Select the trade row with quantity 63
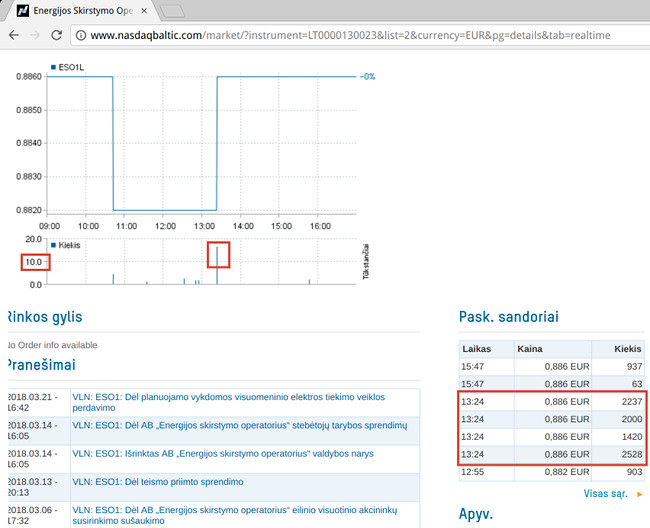 point(551,384)
